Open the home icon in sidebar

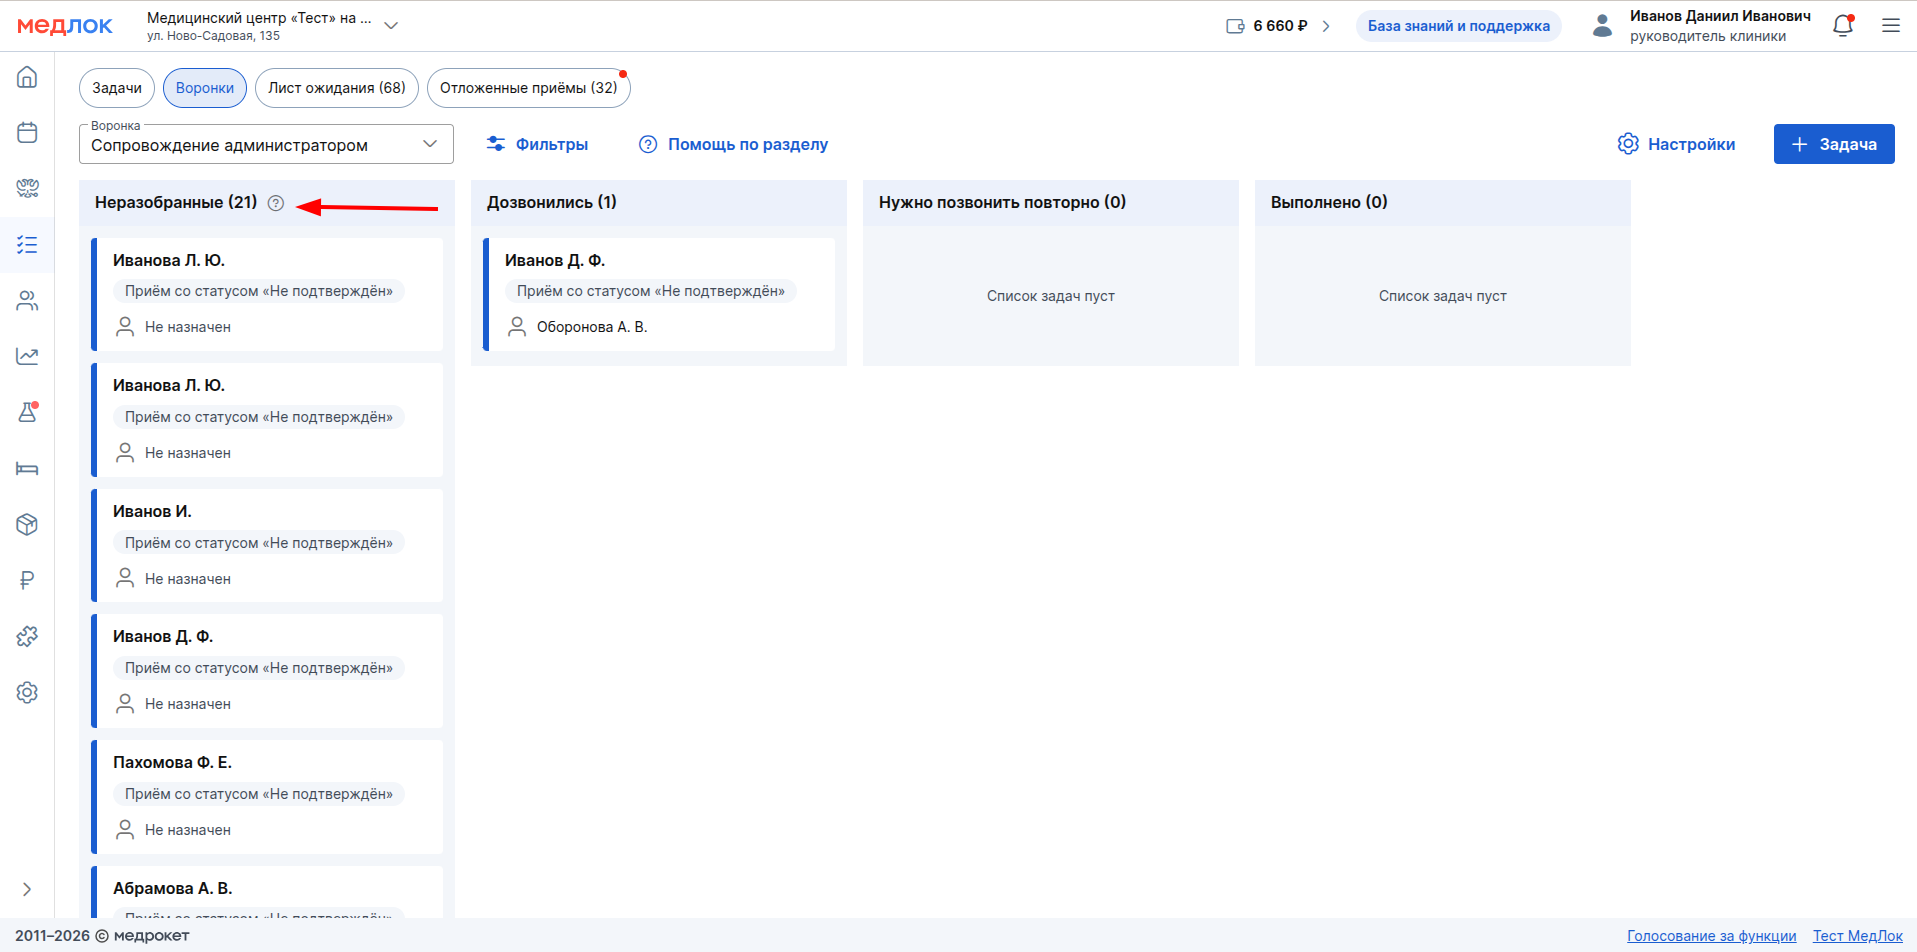pyautogui.click(x=27, y=77)
